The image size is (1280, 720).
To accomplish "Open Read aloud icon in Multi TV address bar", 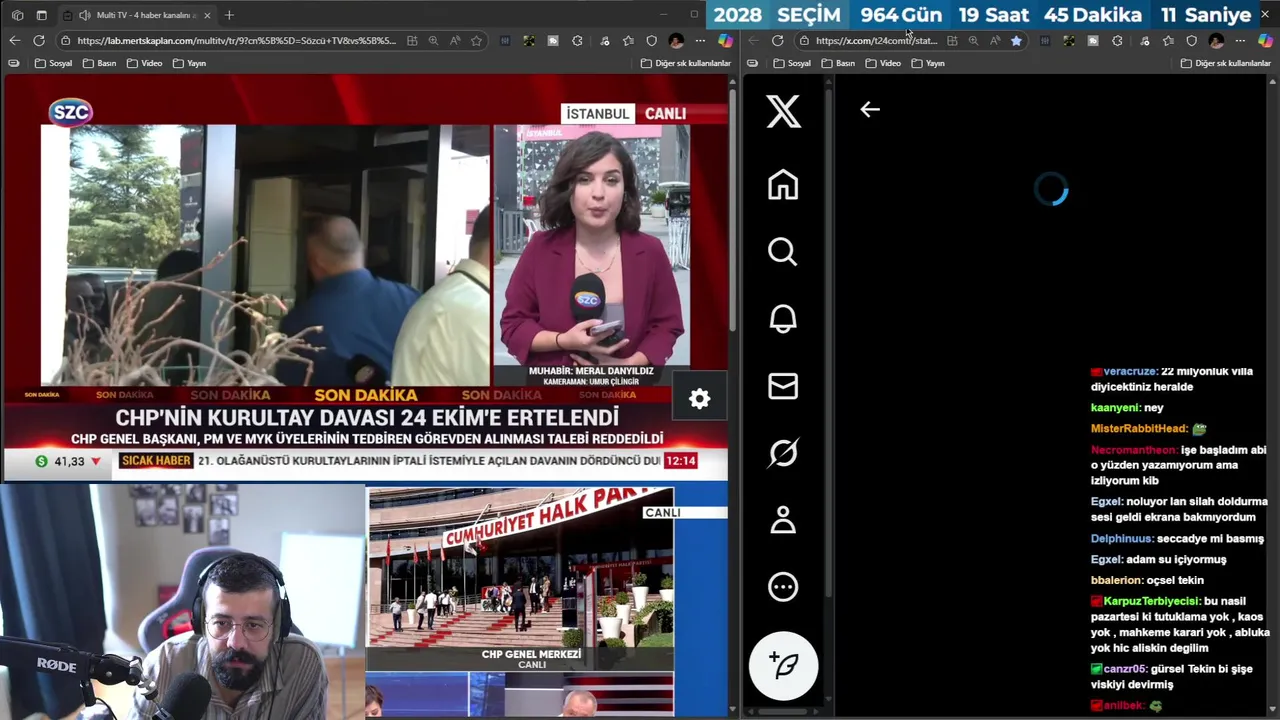I will 455,41.
